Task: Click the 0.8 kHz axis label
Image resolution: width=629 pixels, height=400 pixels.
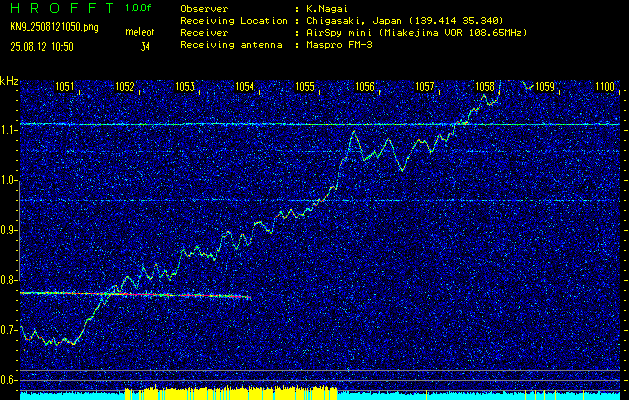Action: coord(9,280)
